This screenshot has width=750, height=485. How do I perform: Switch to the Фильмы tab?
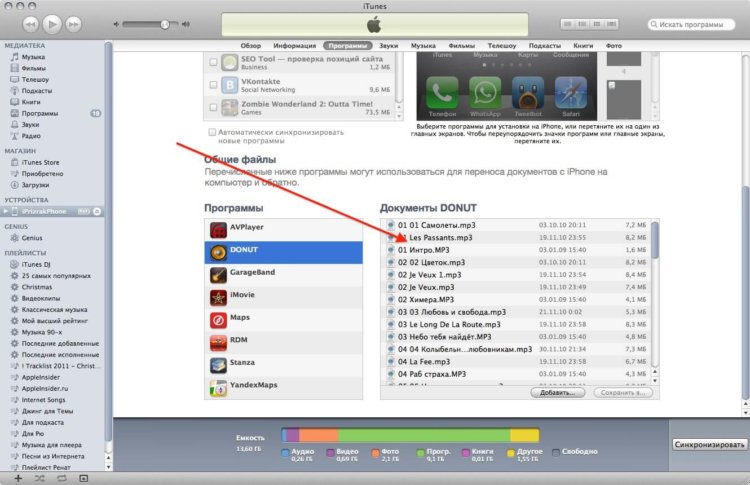tap(462, 46)
